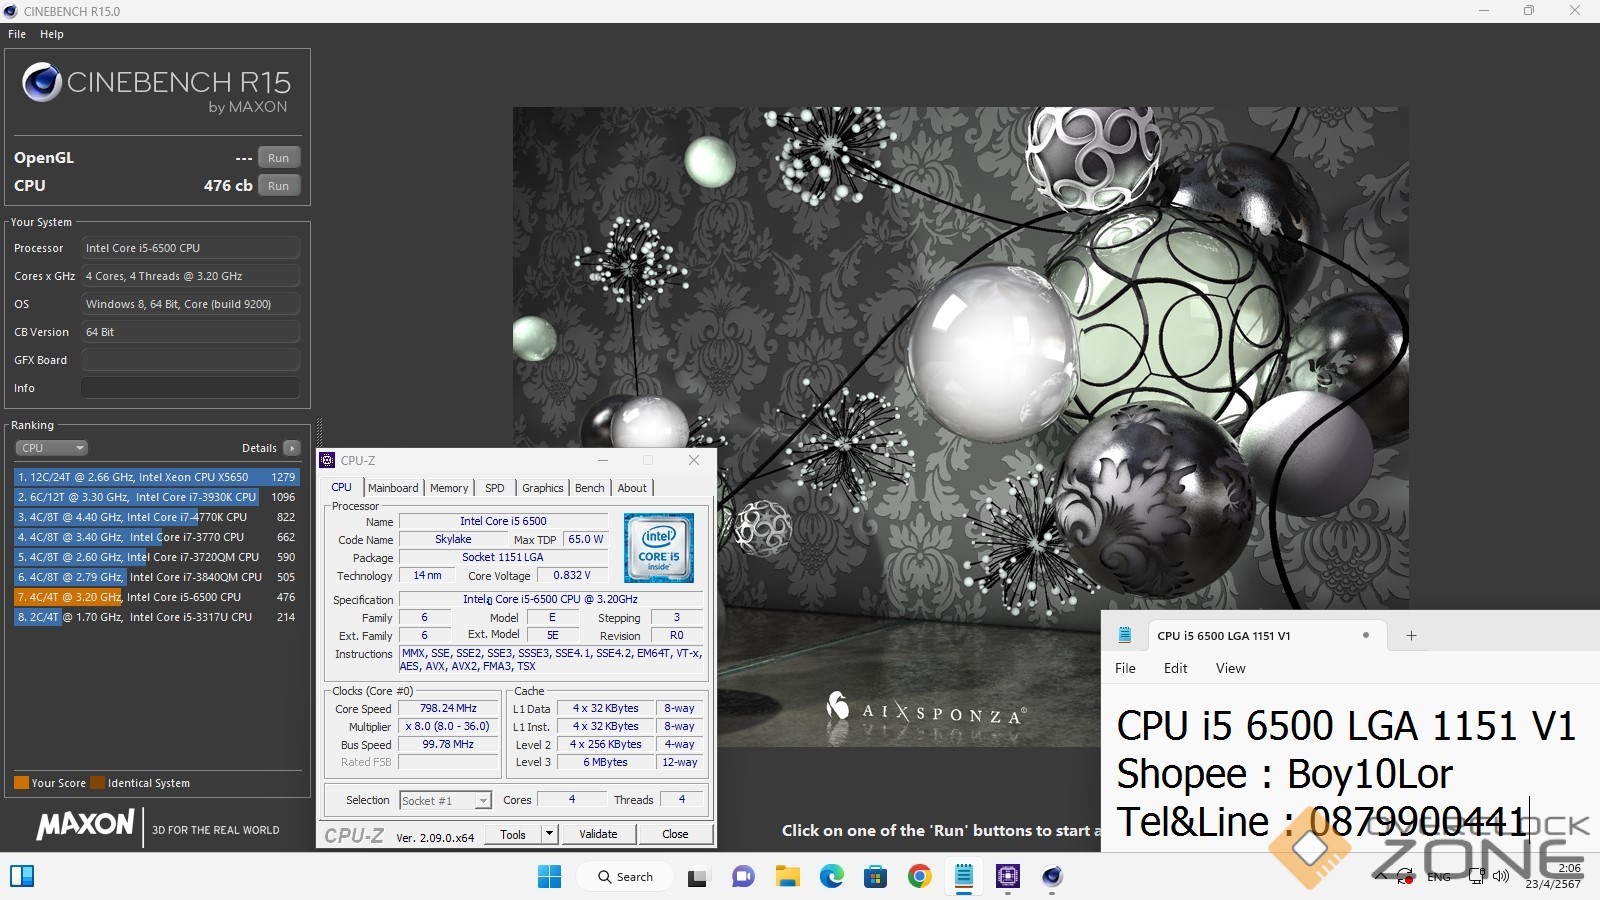The width and height of the screenshot is (1600, 900).
Task: Click the Intel Core i5 badge in CPU-Z
Action: (659, 548)
